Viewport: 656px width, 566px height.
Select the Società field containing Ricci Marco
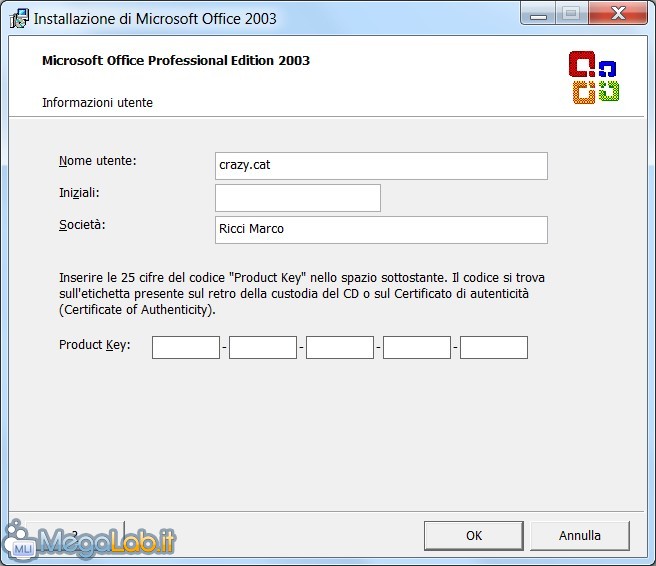(x=381, y=230)
